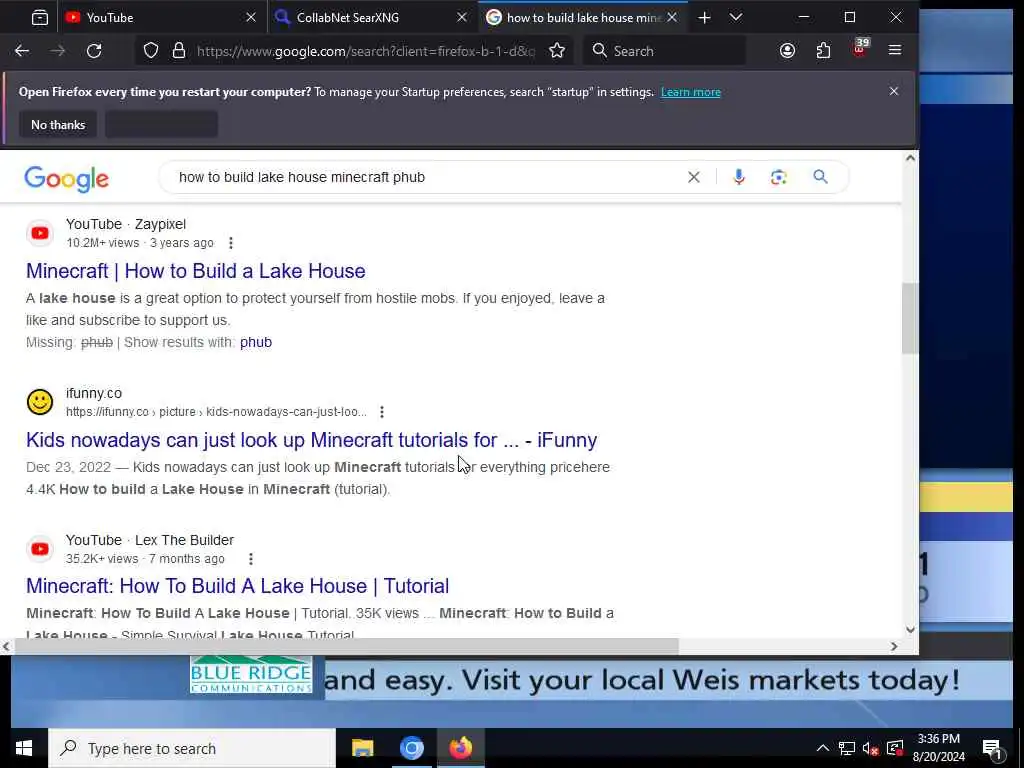
Task: Click the iFunny smiley favicon
Action: click(x=40, y=402)
